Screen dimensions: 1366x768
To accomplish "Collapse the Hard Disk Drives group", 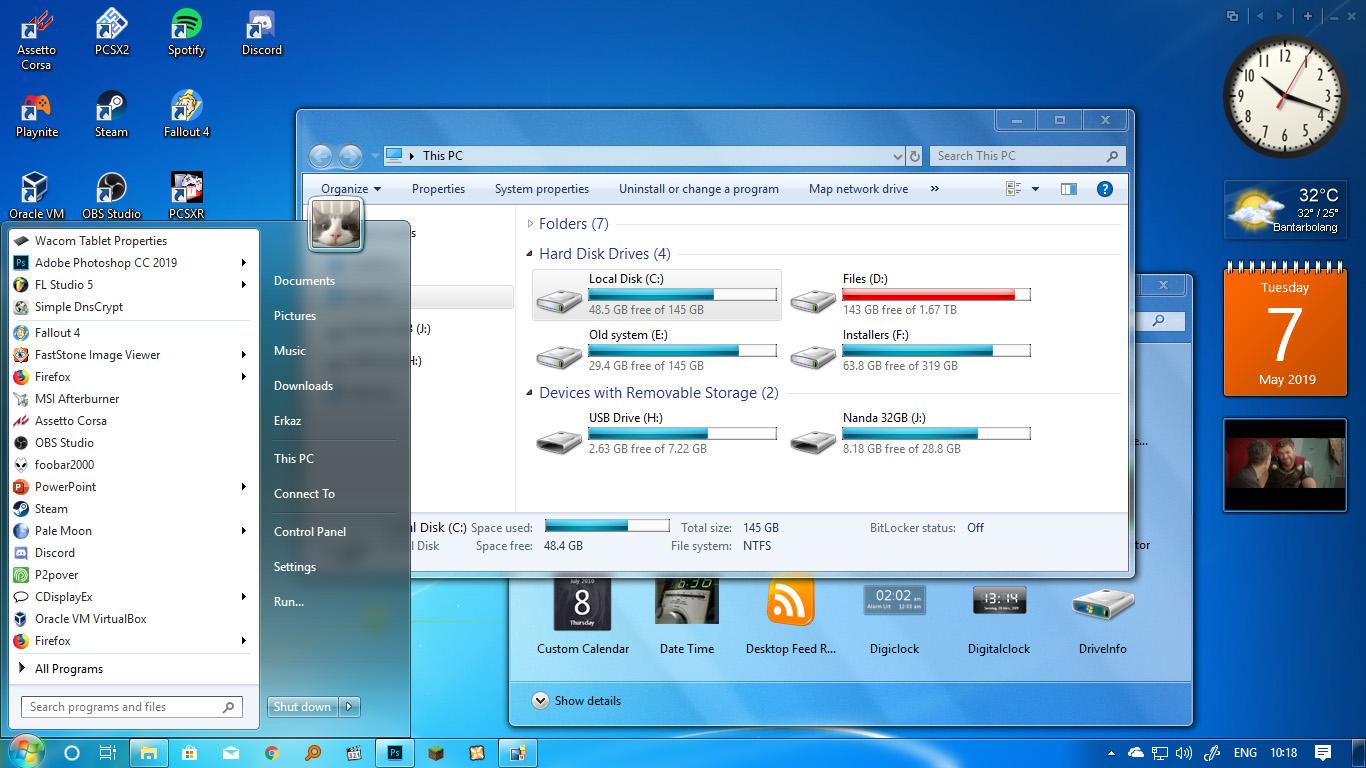I will (530, 254).
